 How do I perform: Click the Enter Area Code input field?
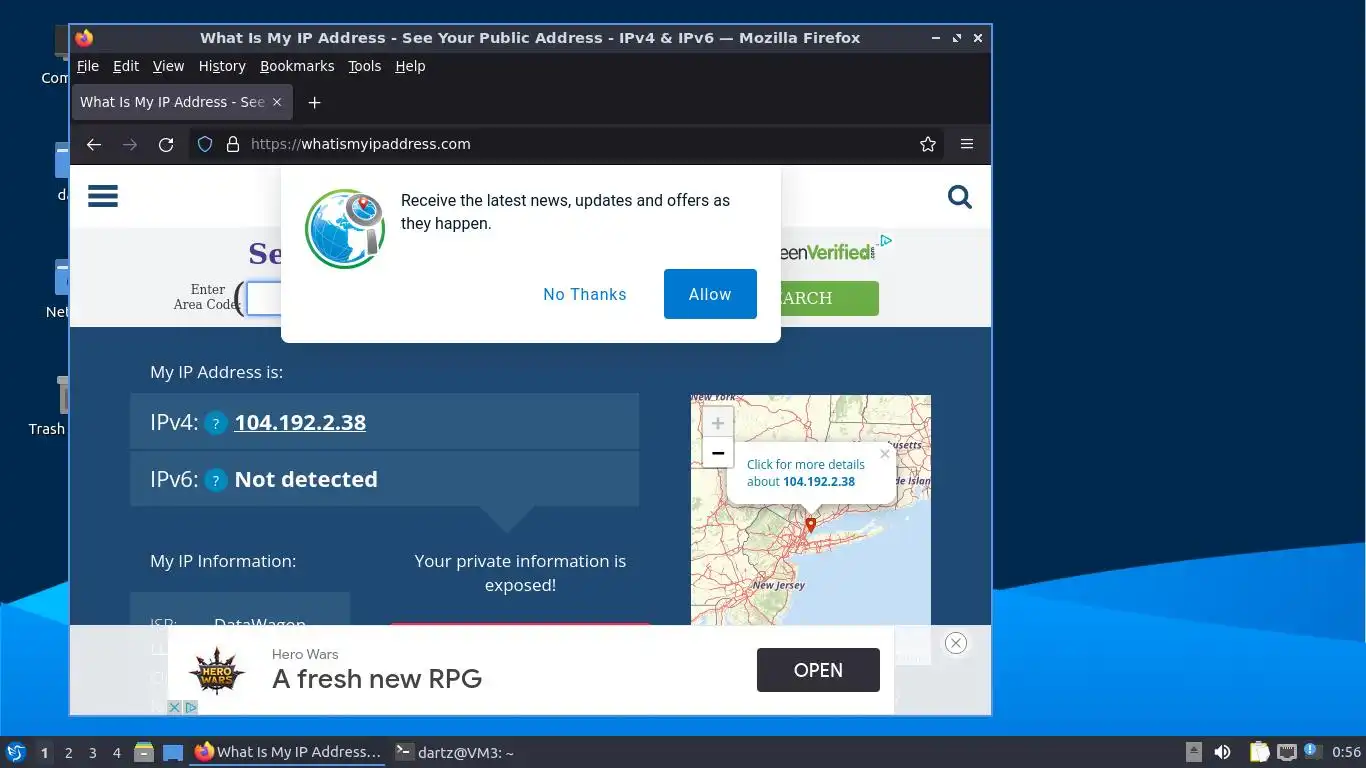(x=264, y=298)
